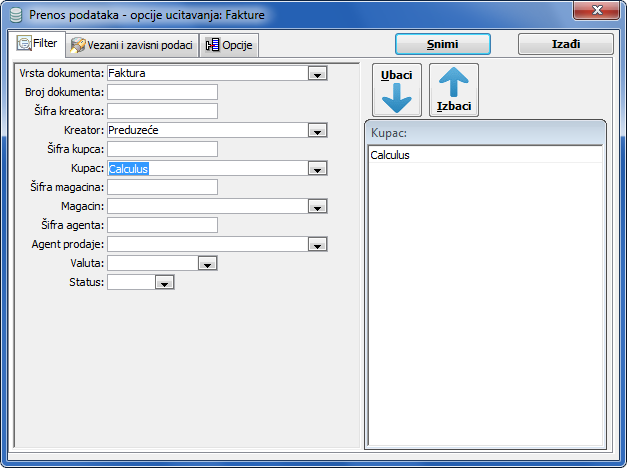
Task: Select Calculus in the Kupac list
Action: [390, 155]
